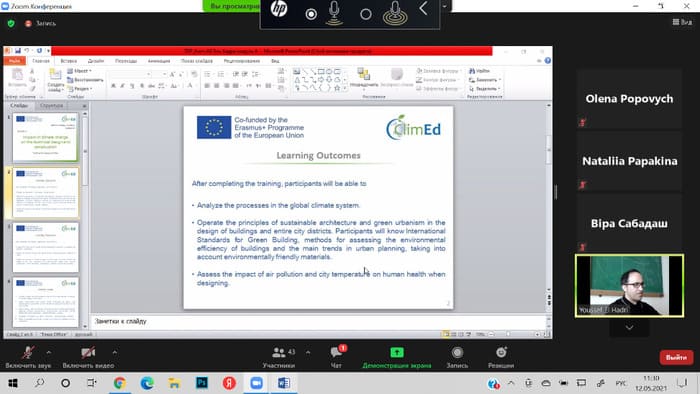The height and width of the screenshot is (394, 700).
Task: Open the Чат chat panel
Action: pyautogui.click(x=336, y=357)
